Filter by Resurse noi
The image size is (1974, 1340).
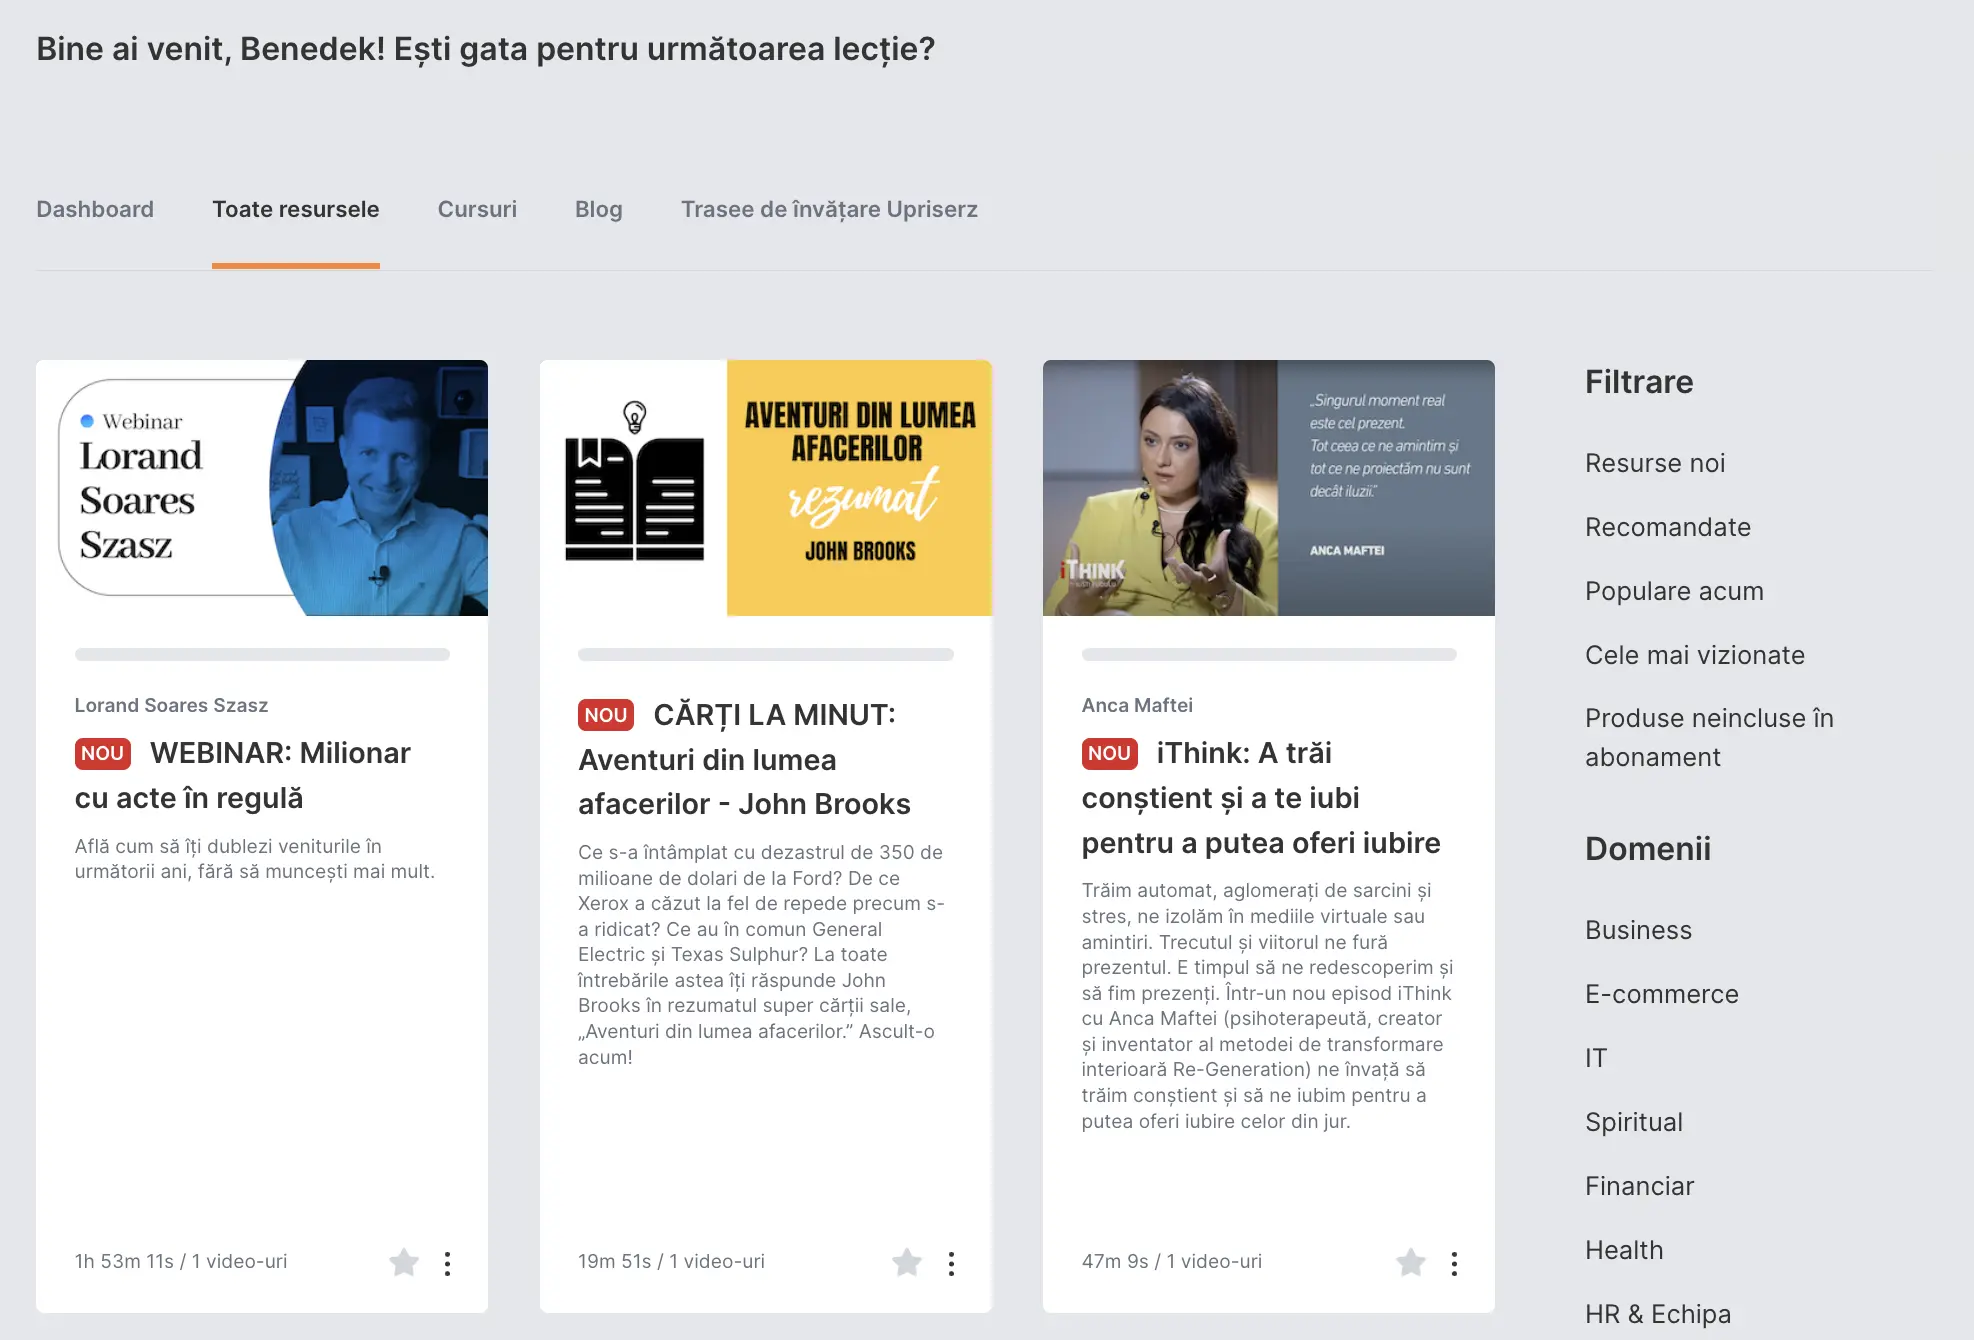point(1655,463)
